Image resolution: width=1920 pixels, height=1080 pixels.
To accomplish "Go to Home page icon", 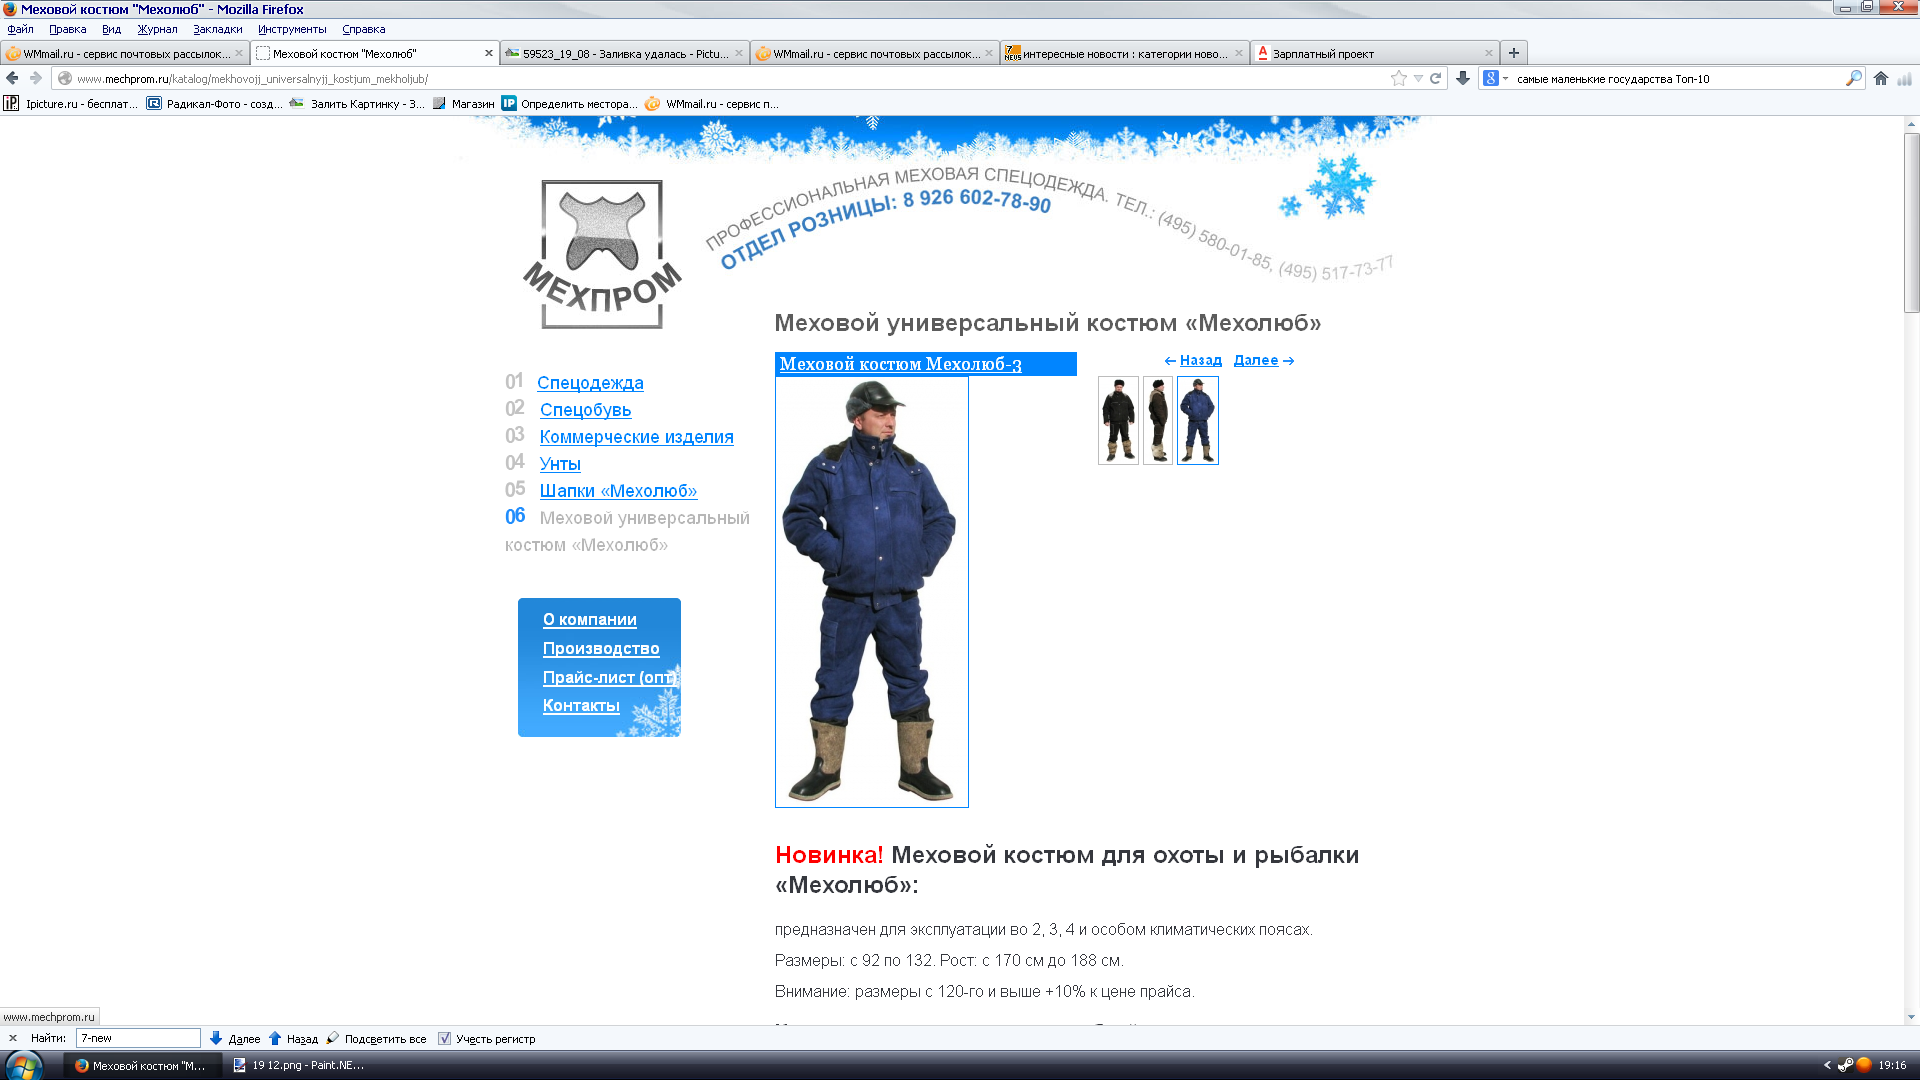I will [1881, 78].
